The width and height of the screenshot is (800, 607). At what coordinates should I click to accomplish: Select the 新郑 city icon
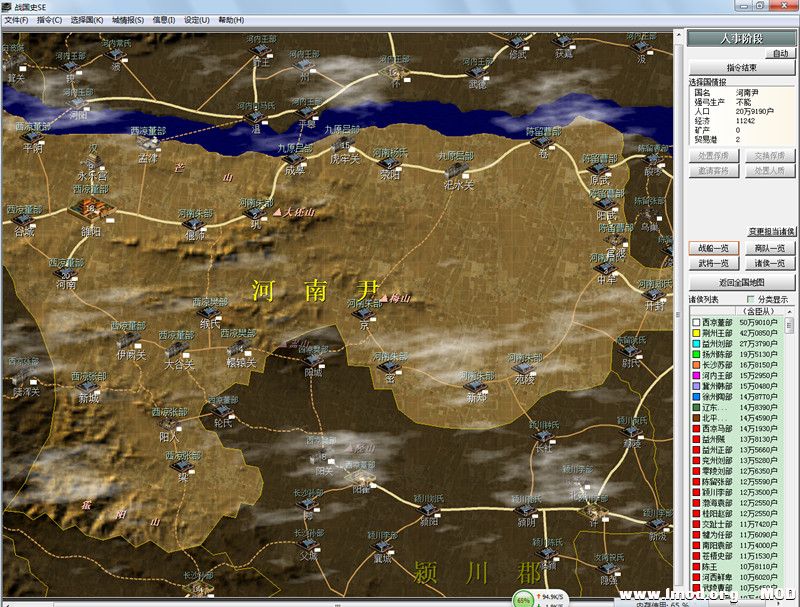[x=475, y=386]
